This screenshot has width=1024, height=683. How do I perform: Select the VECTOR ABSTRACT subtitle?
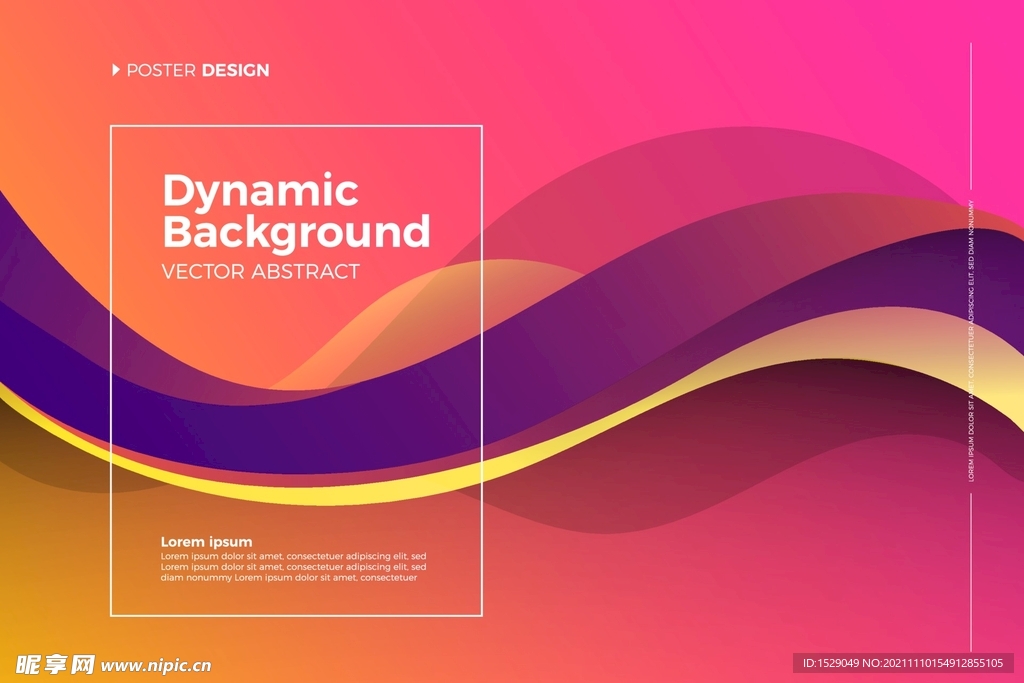260,272
